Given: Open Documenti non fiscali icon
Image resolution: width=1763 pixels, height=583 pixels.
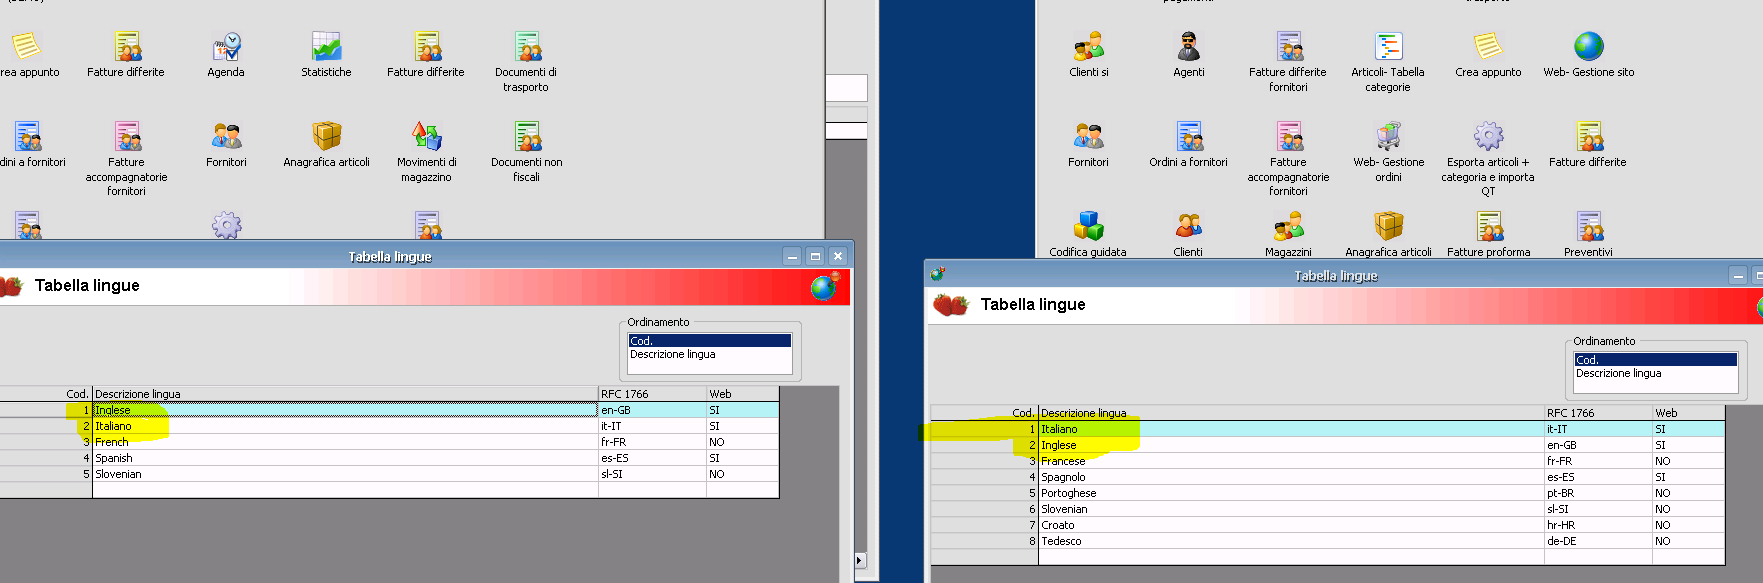Looking at the screenshot, I should click(527, 137).
